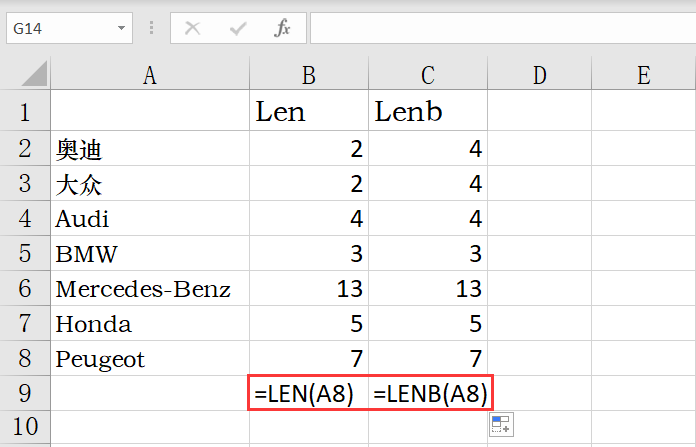Select cell containing 奥迪
The image size is (696, 447).
pyautogui.click(x=150, y=148)
